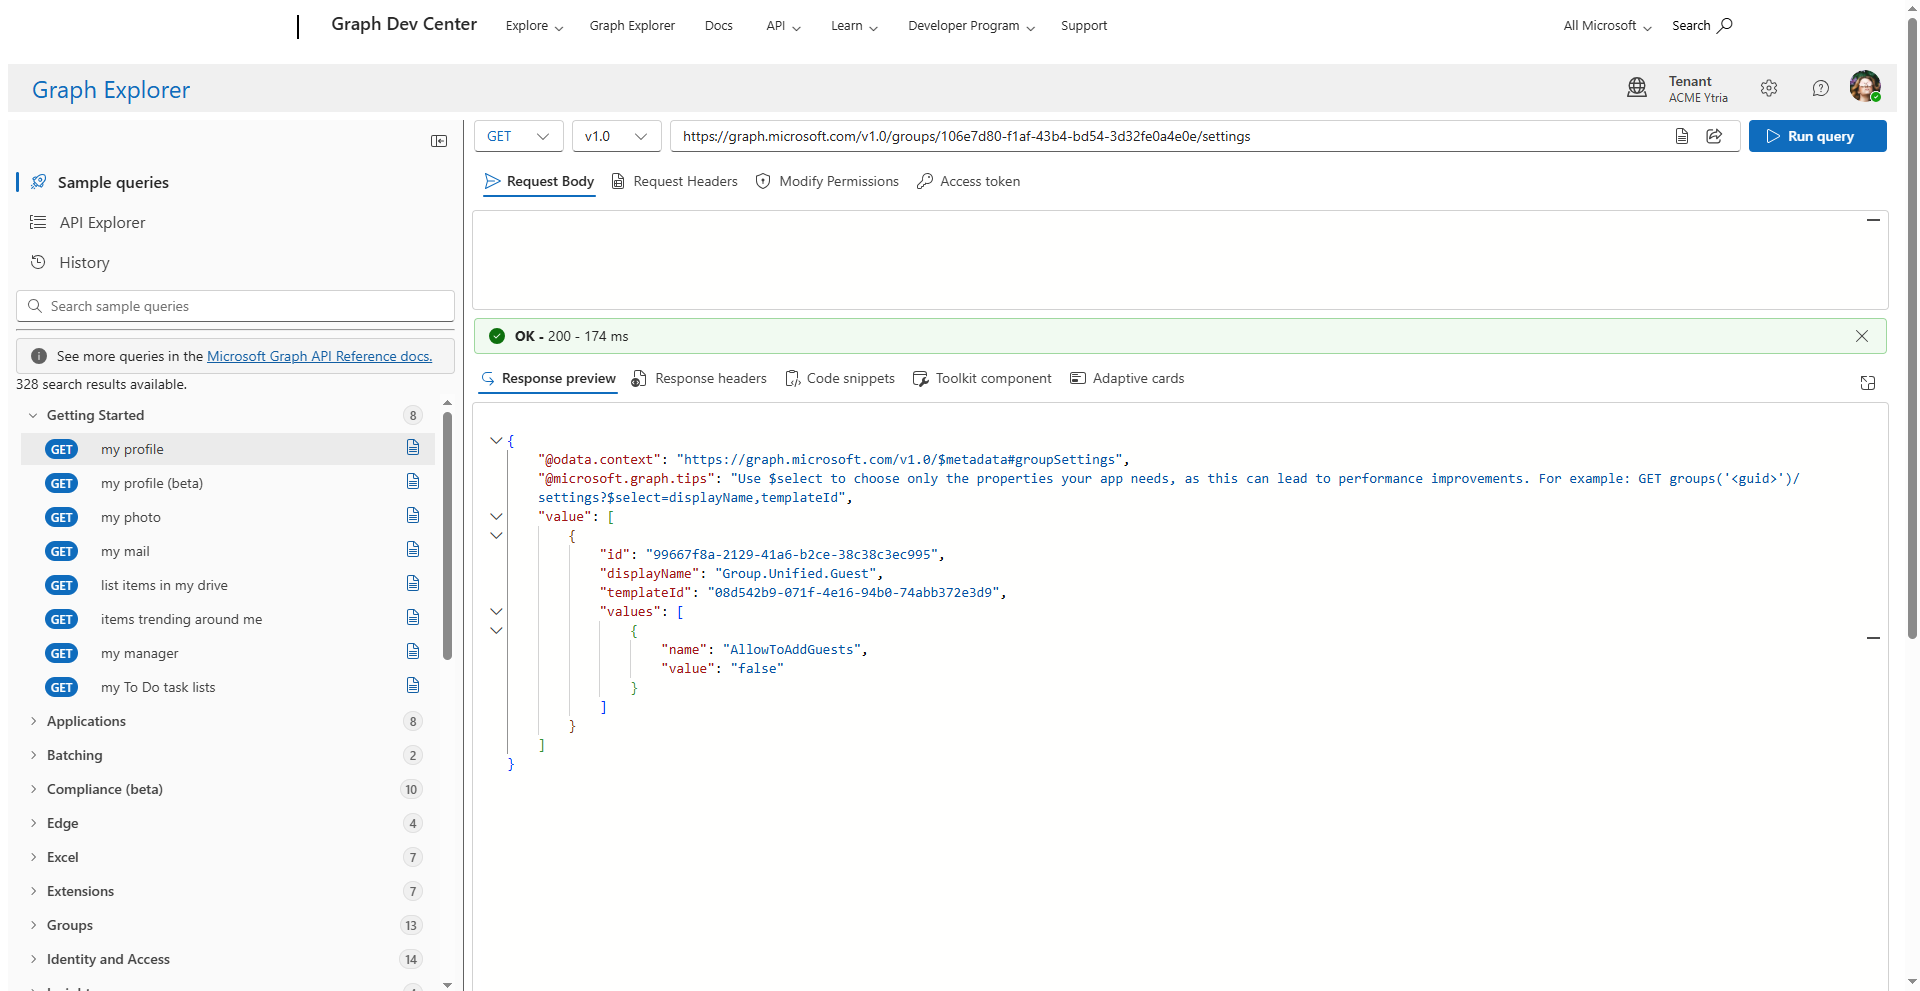Minimize the request body pane

1873,220
